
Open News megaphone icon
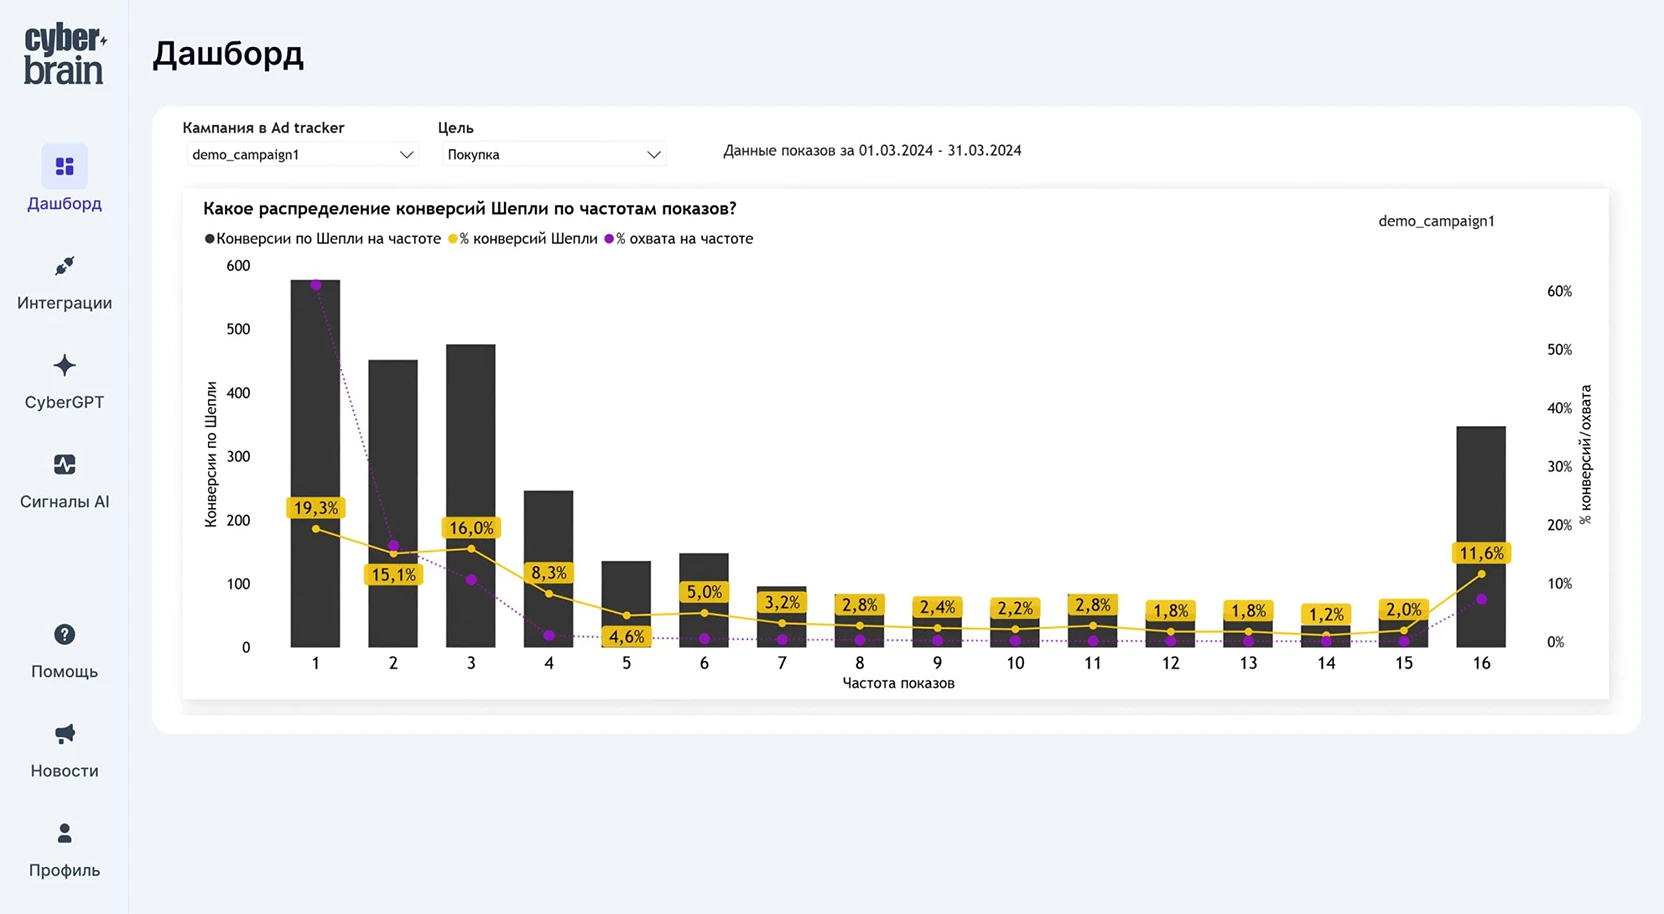click(x=64, y=734)
